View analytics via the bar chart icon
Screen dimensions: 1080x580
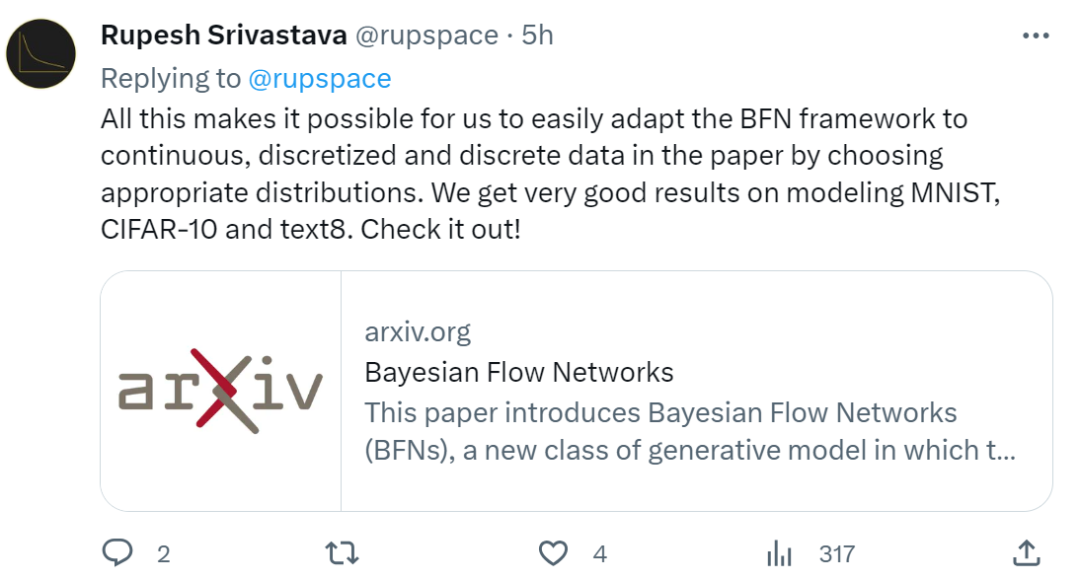point(779,553)
